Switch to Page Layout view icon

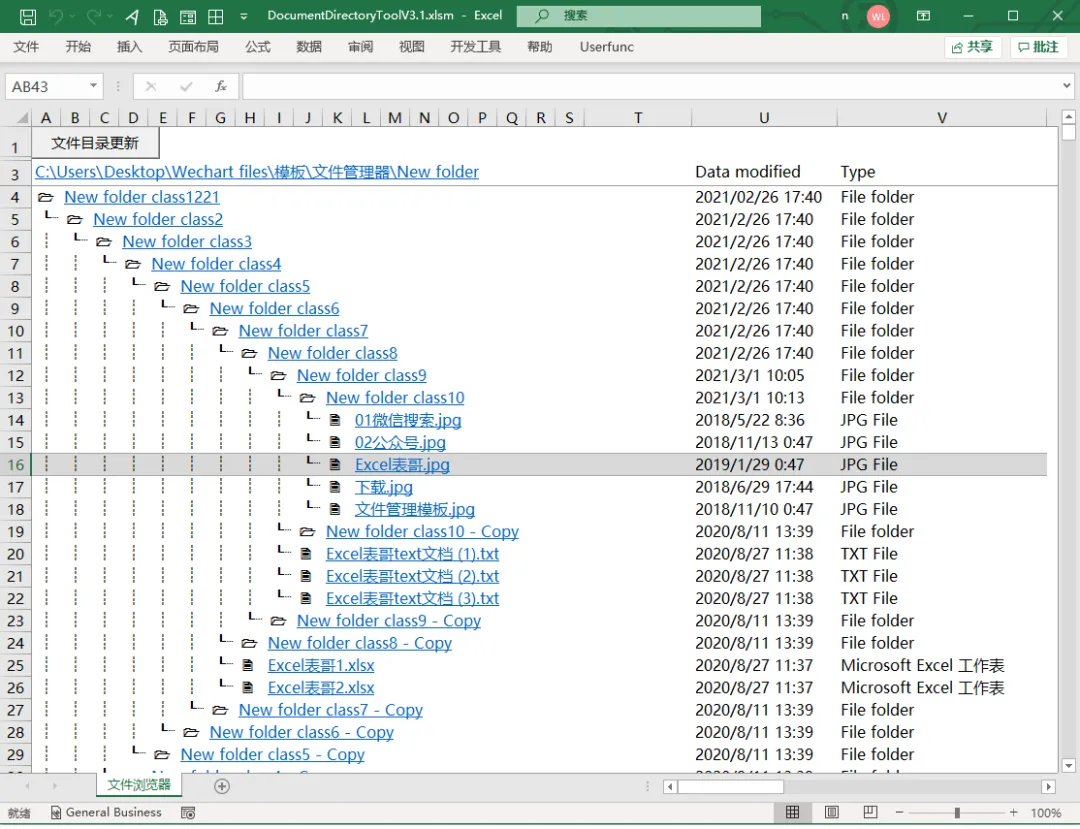(x=831, y=813)
